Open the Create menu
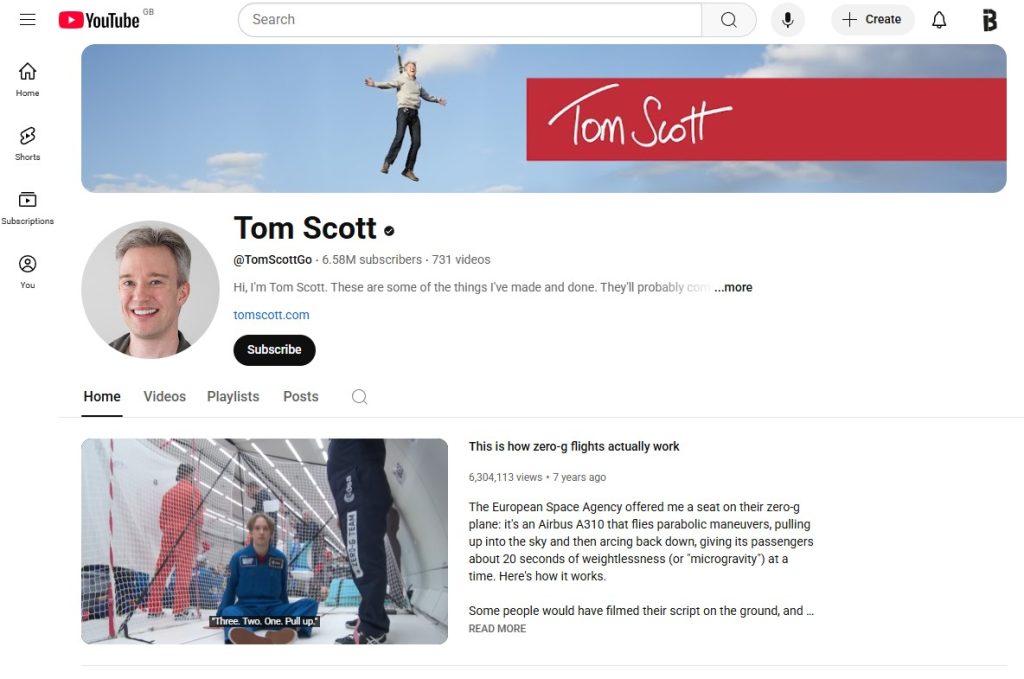Image resolution: width=1024 pixels, height=679 pixels. (872, 20)
